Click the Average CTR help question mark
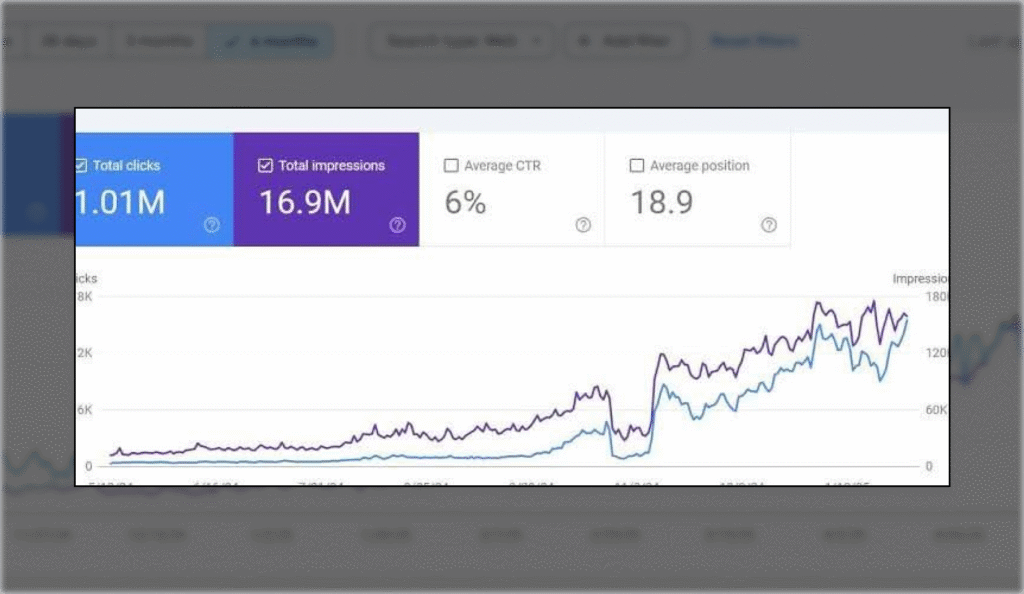 [583, 225]
